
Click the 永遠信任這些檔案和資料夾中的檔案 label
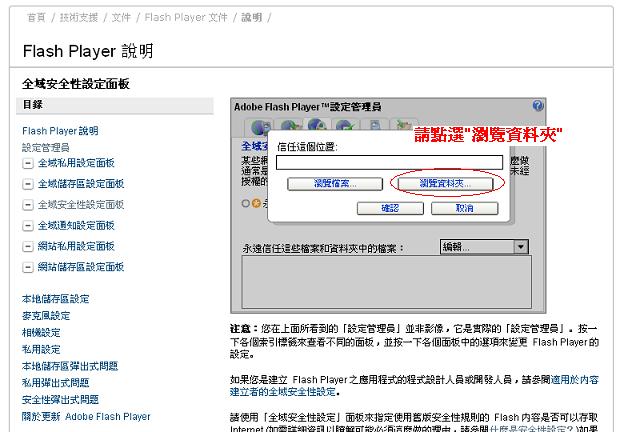click(323, 249)
